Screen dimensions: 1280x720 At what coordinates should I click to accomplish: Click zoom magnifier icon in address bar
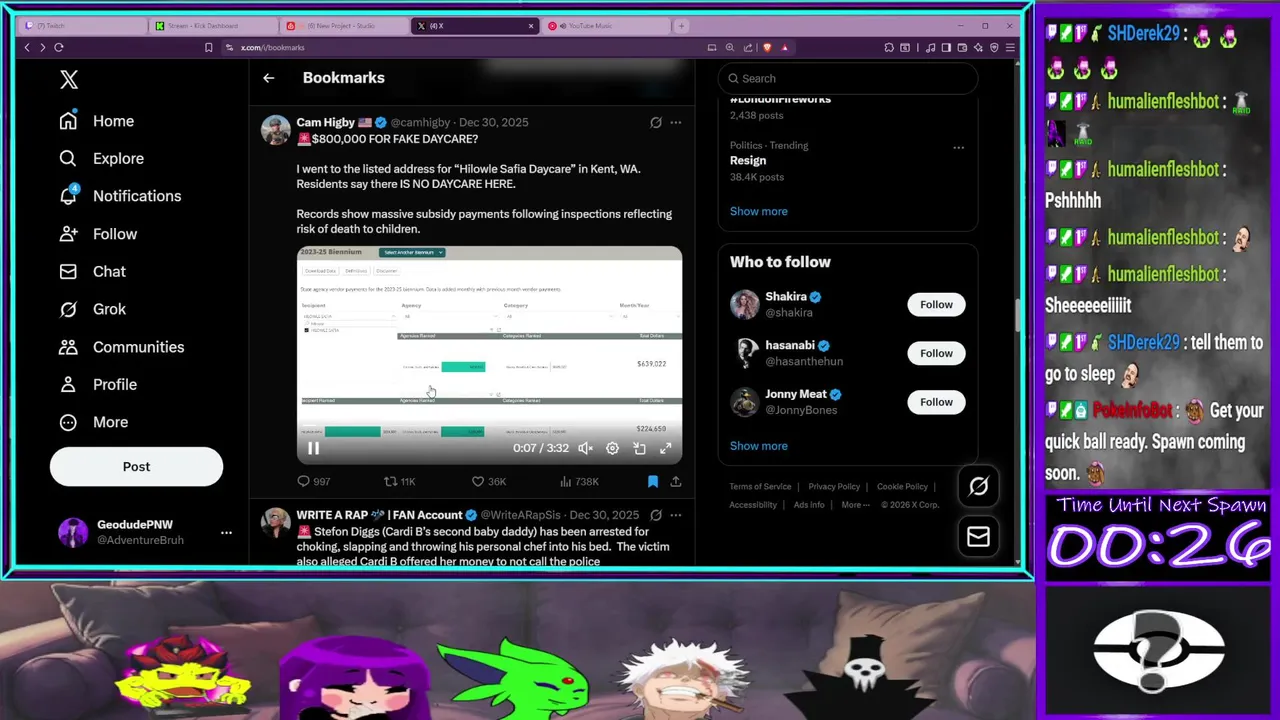[730, 47]
